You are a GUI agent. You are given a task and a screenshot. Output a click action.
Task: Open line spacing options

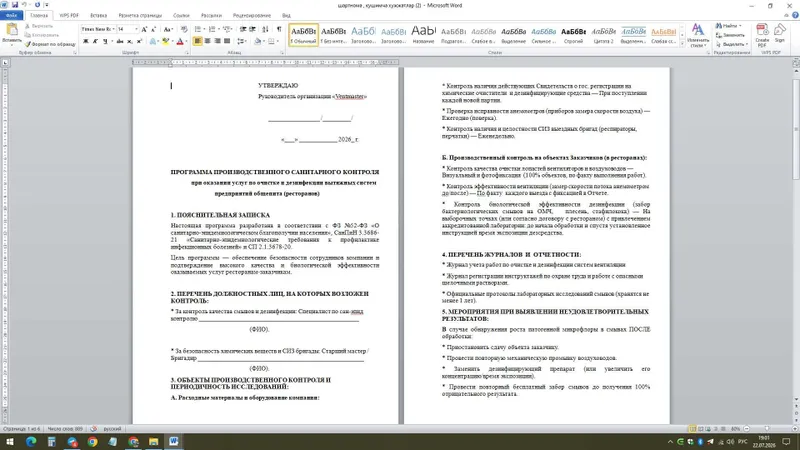click(242, 41)
